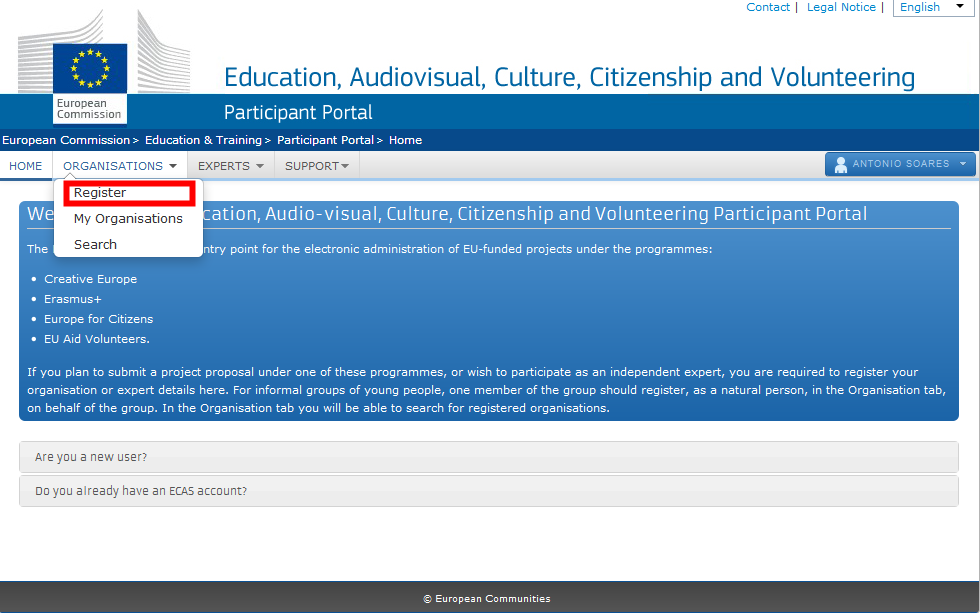Click European Commission breadcrumb link
The width and height of the screenshot is (980, 613).
point(66,140)
